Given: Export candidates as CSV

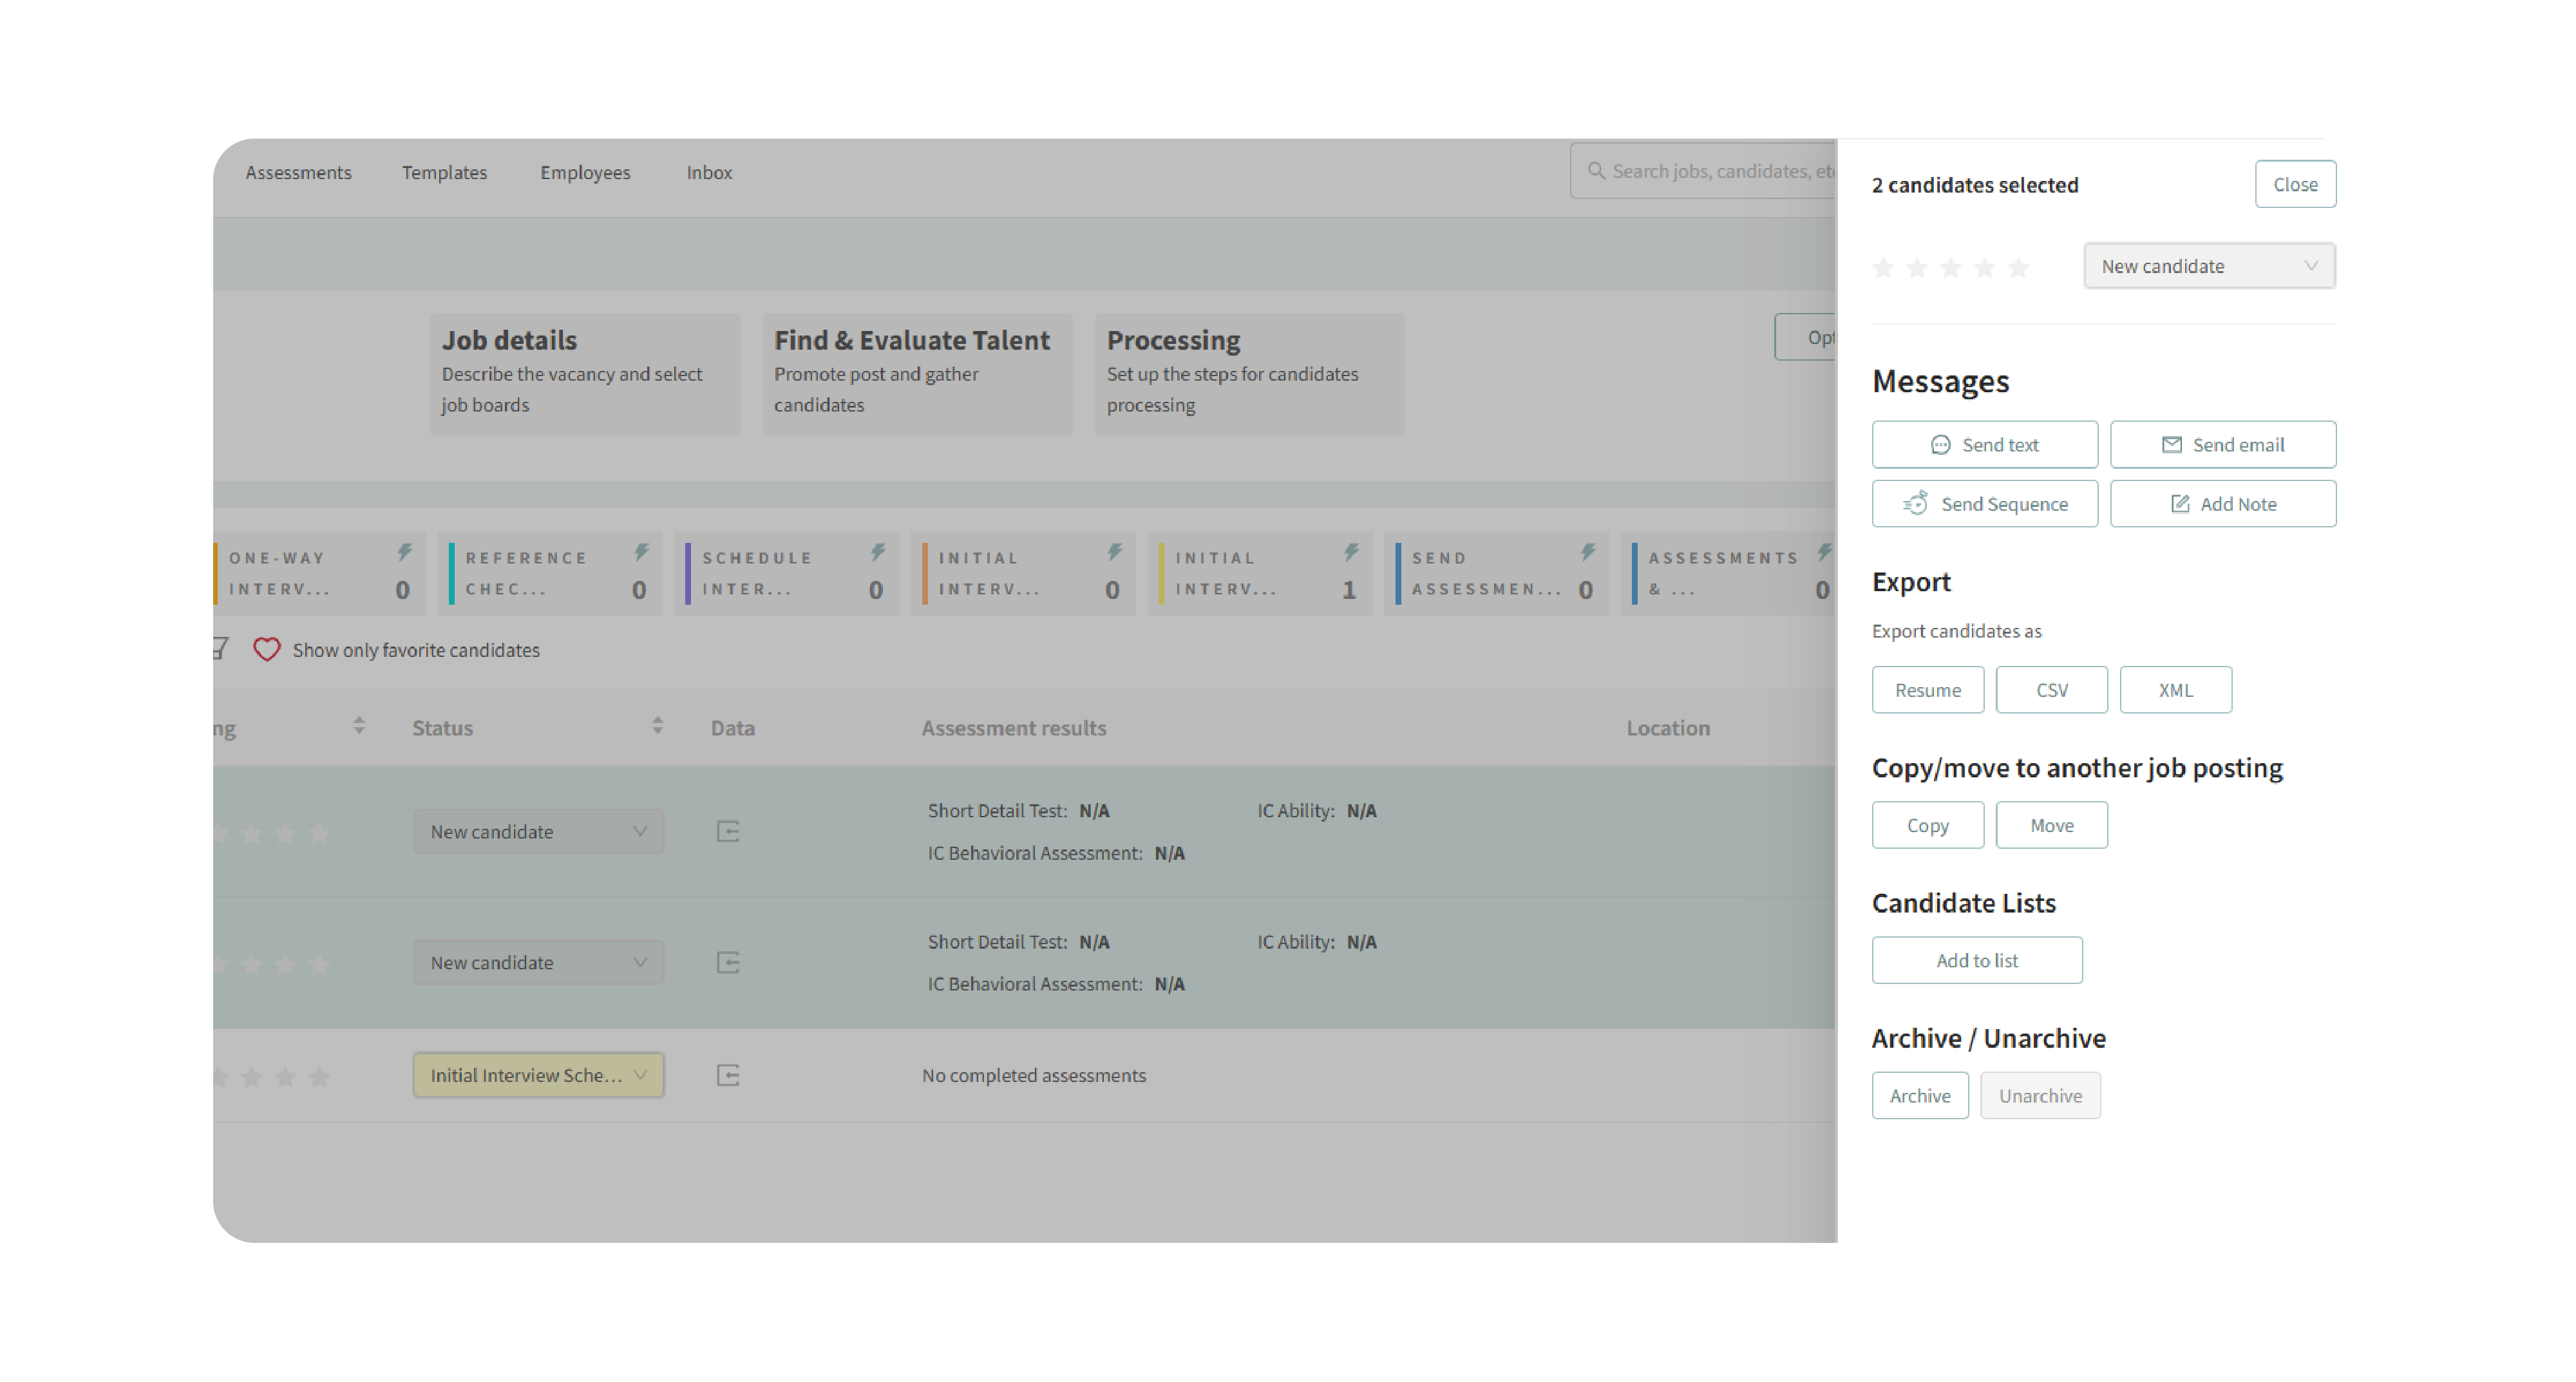Looking at the screenshot, I should coord(2051,690).
